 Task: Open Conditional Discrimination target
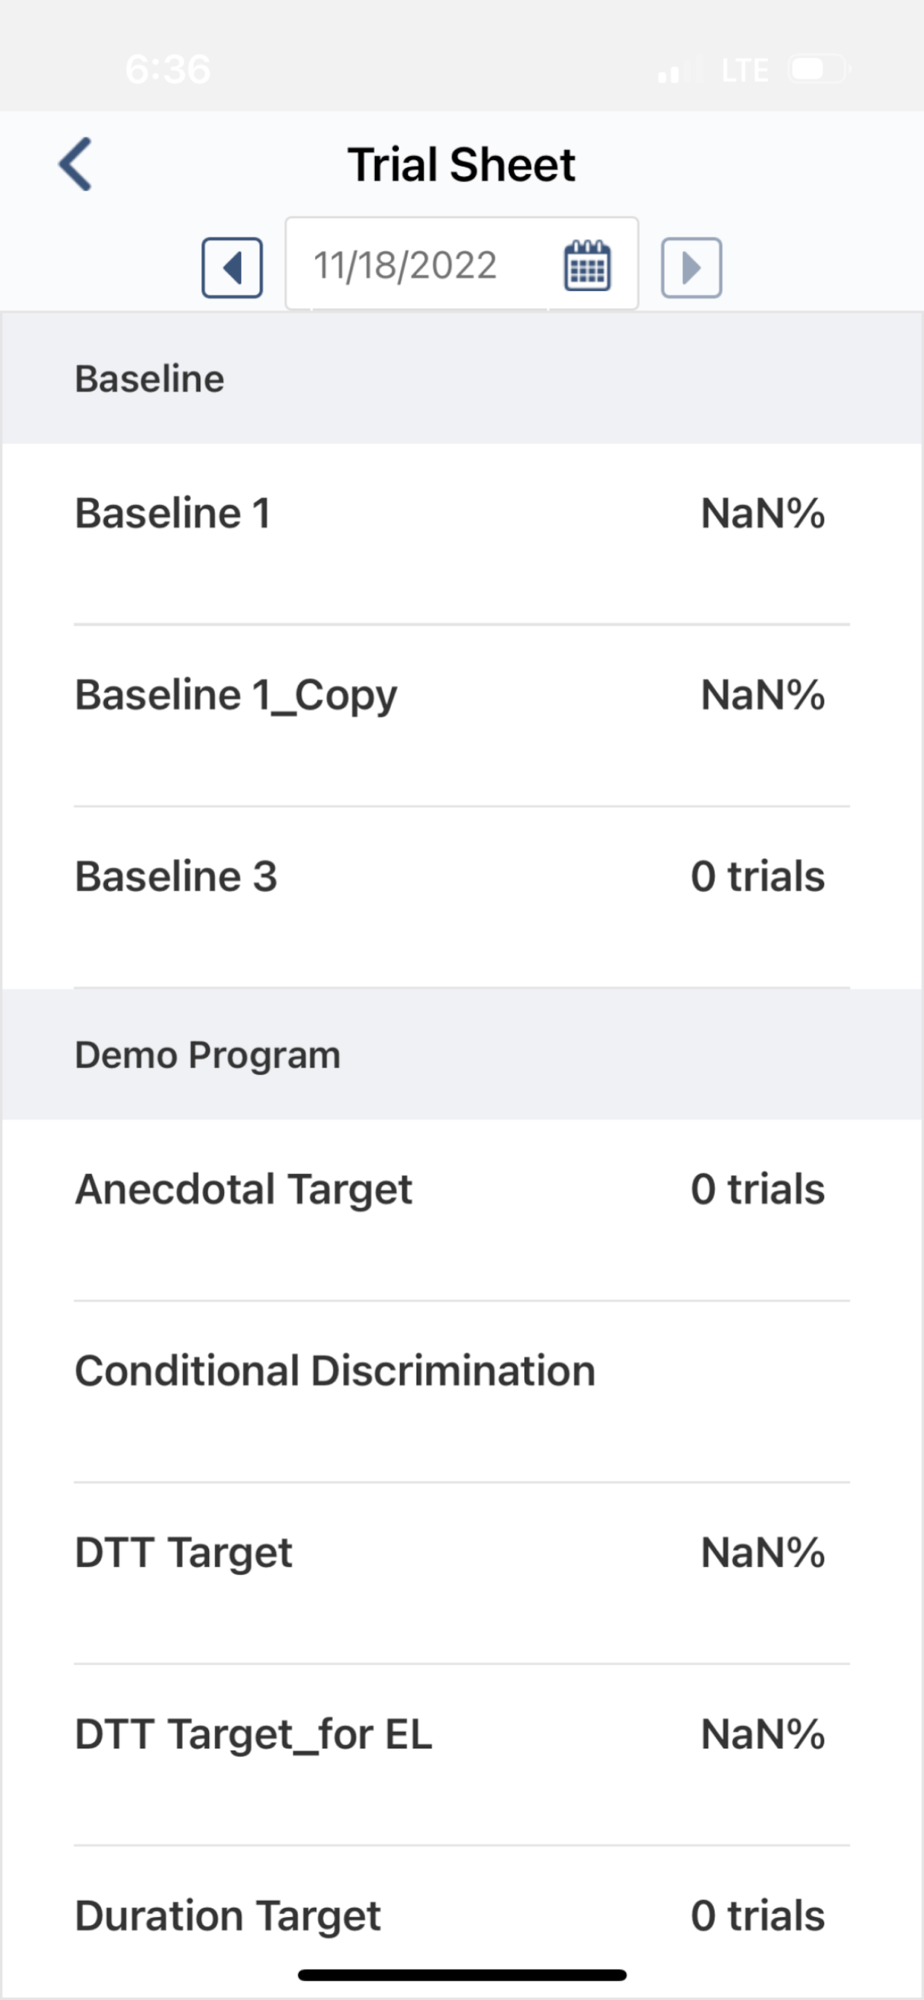(462, 1392)
